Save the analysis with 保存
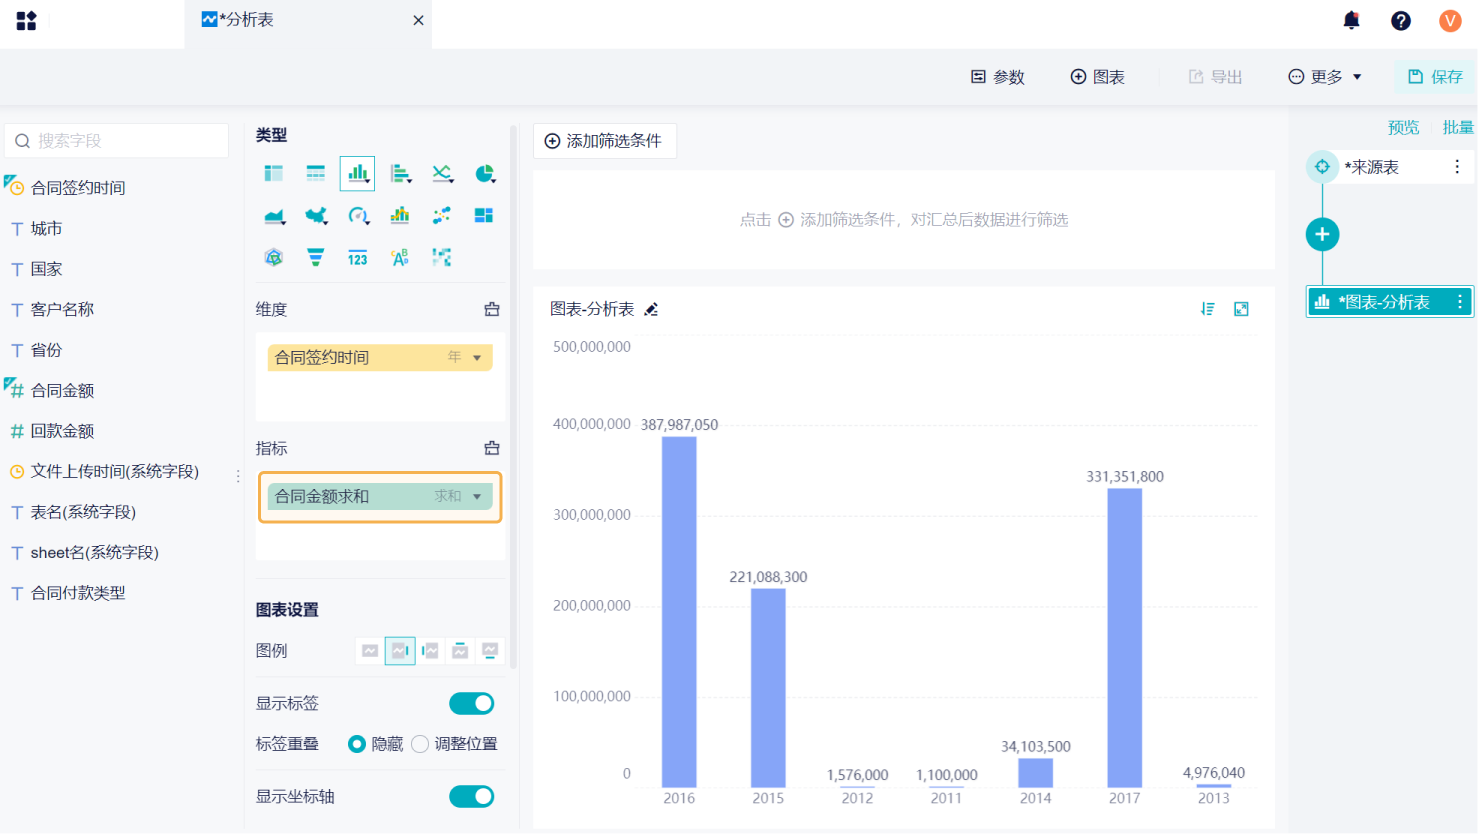1478x834 pixels. coord(1435,77)
